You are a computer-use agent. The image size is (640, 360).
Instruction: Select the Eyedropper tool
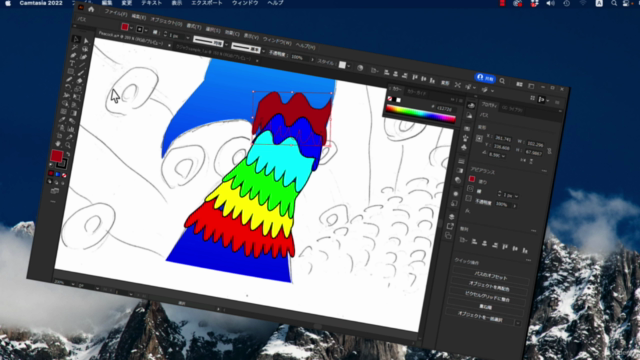point(62,119)
